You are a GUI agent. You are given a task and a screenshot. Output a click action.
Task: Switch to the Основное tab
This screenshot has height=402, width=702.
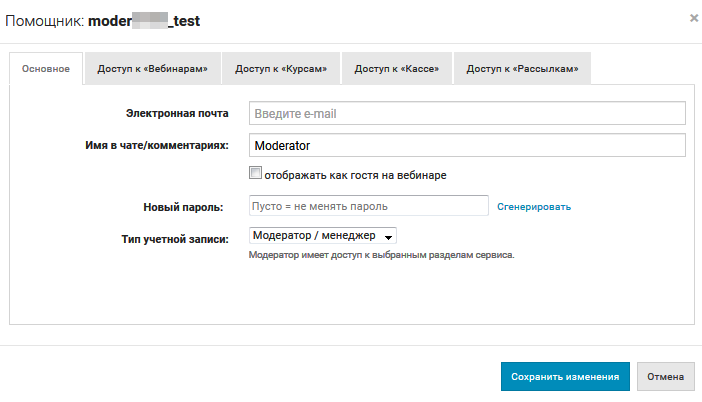[x=46, y=69]
